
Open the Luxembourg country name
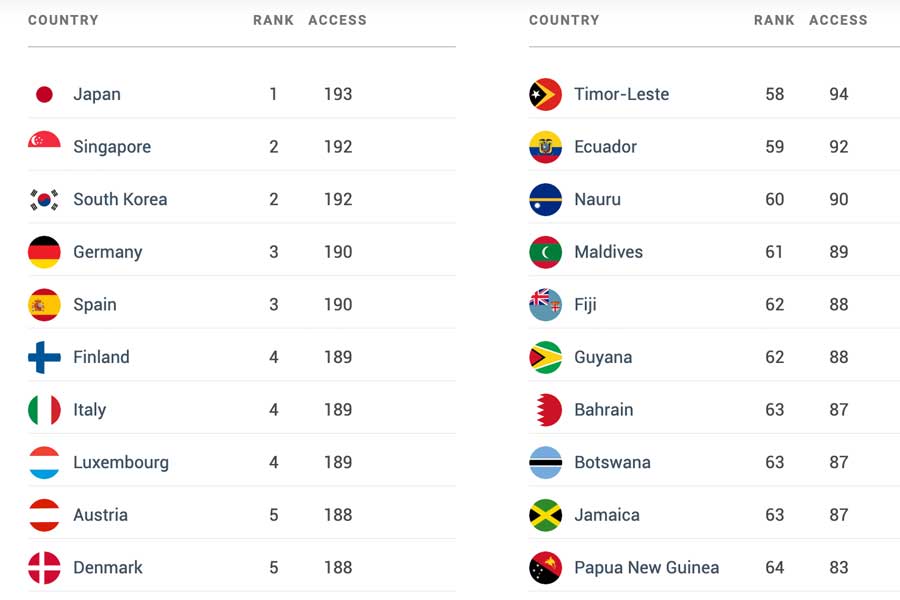pyautogui.click(x=121, y=462)
